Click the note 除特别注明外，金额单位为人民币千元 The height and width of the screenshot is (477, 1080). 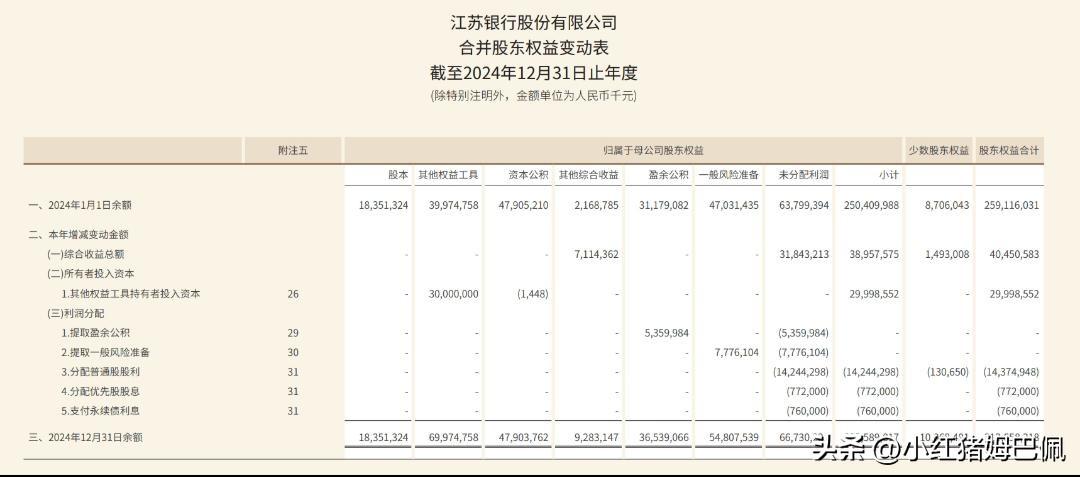pyautogui.click(x=534, y=96)
